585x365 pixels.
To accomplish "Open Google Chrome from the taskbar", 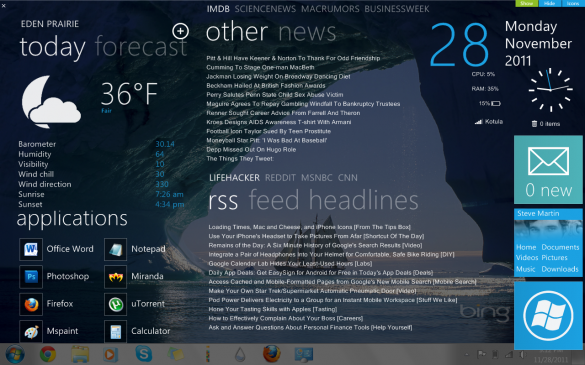I will pos(48,354).
